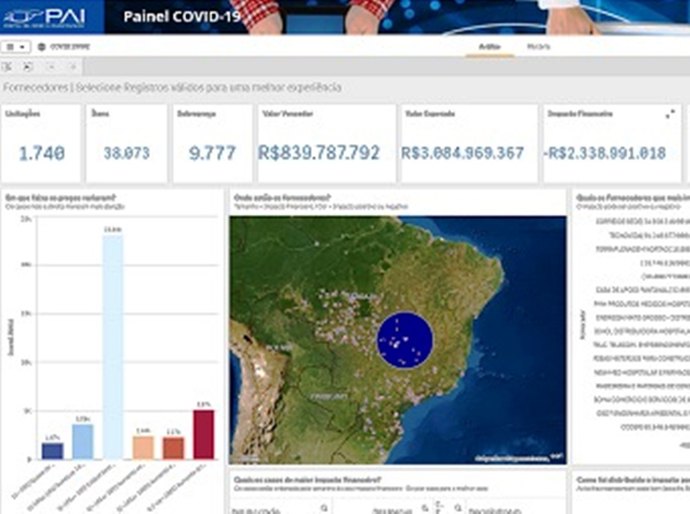Image resolution: width=690 pixels, height=514 pixels.
Task: Expand the Impacto Financeiro KPI to fullscreen
Action: click(669, 115)
